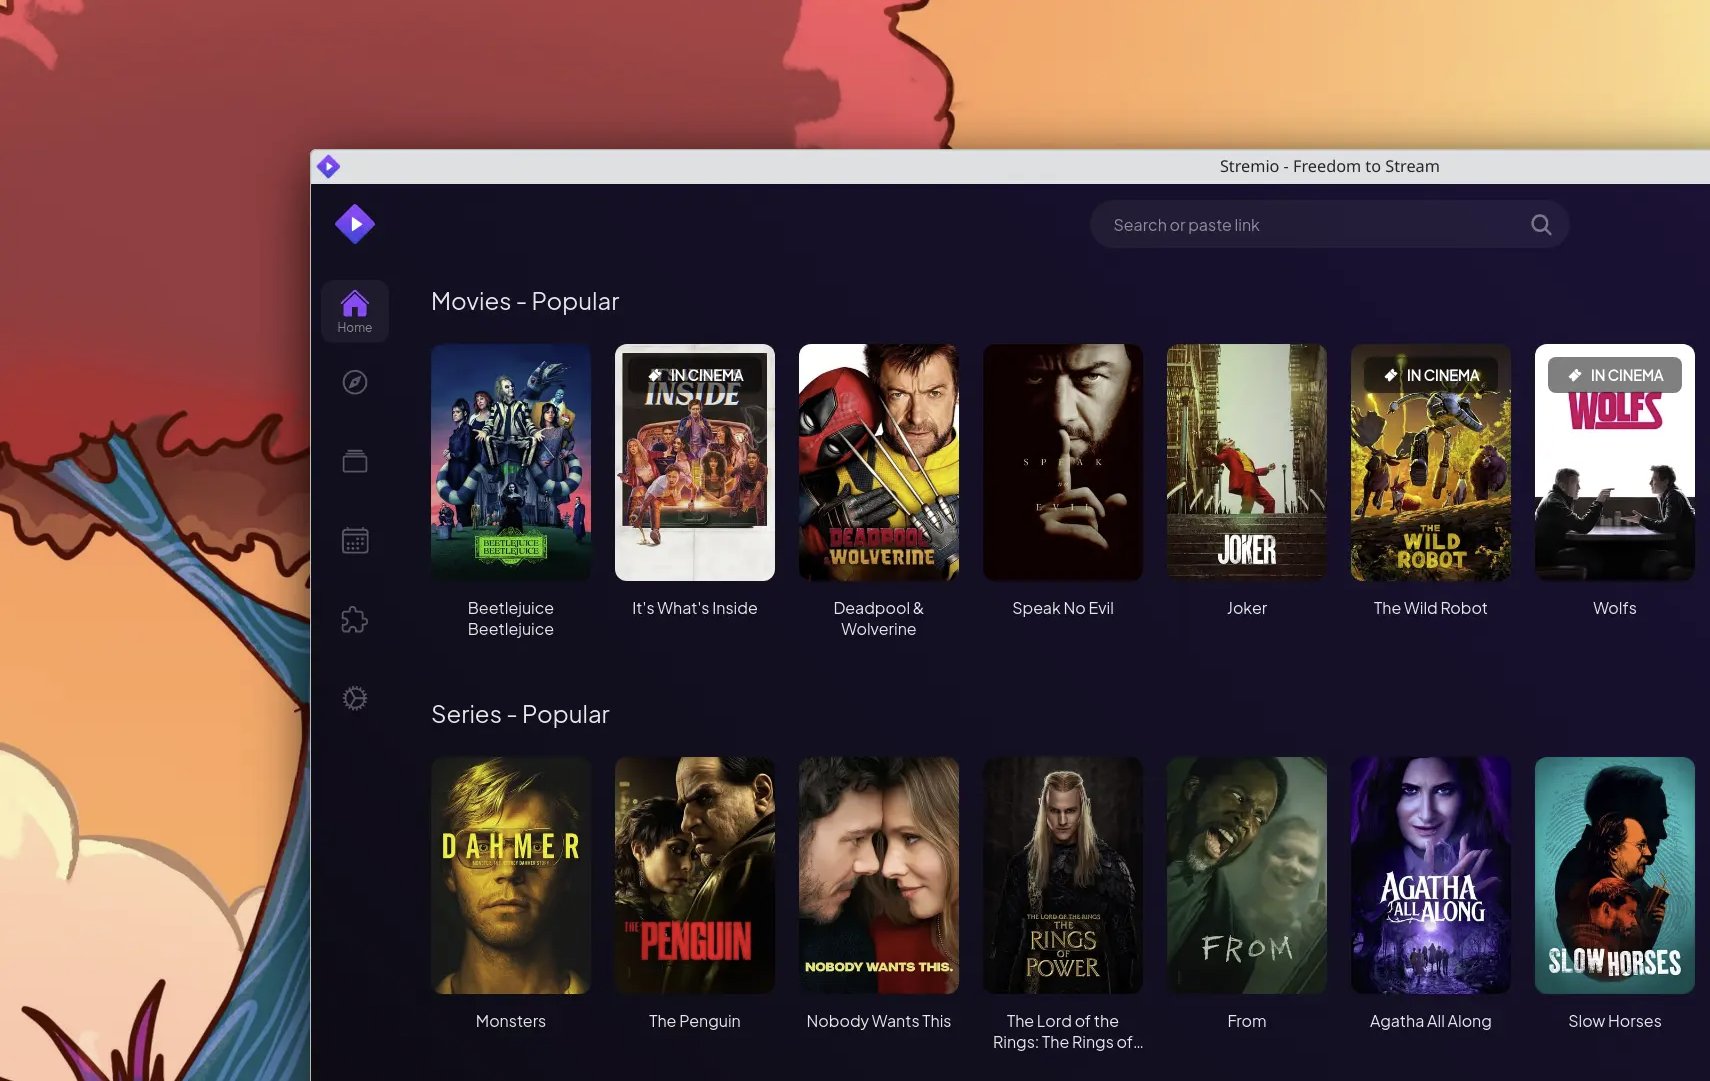Select the Agatha All Along poster
The height and width of the screenshot is (1081, 1710).
tap(1431, 875)
